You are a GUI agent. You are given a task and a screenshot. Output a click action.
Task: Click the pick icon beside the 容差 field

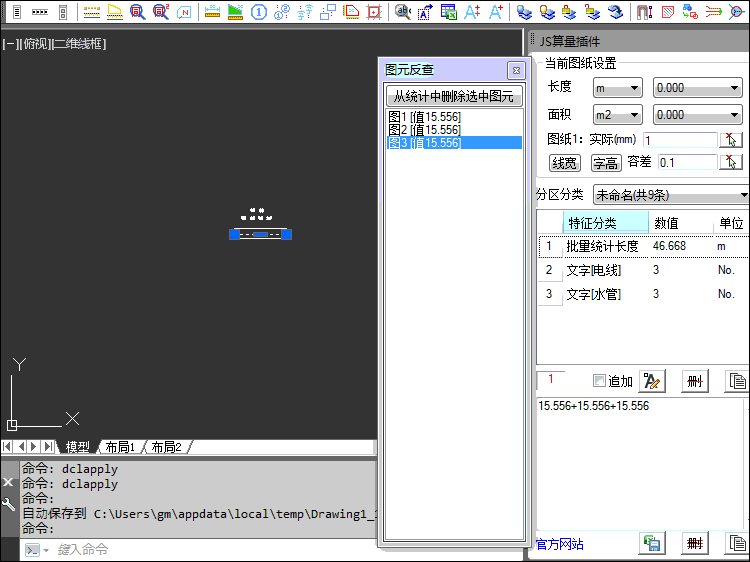[731, 162]
